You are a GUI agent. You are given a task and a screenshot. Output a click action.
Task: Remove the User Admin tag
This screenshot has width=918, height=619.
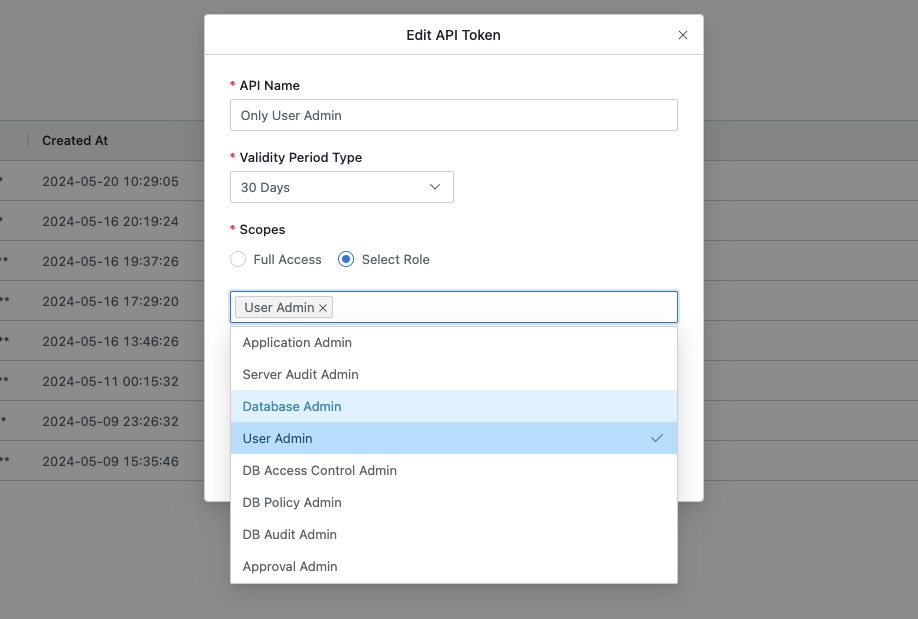coord(323,308)
